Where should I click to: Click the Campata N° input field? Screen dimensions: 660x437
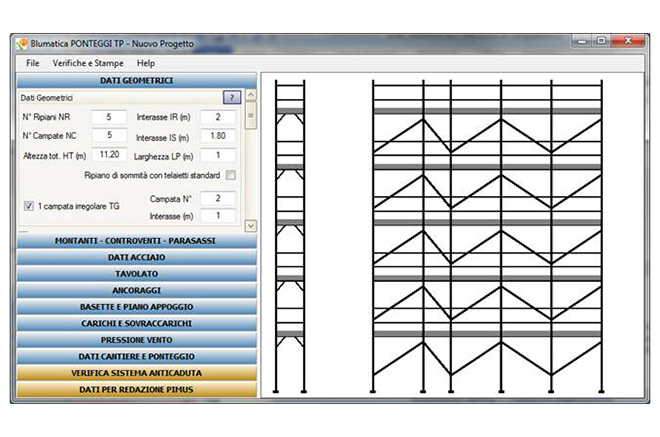pos(218,198)
